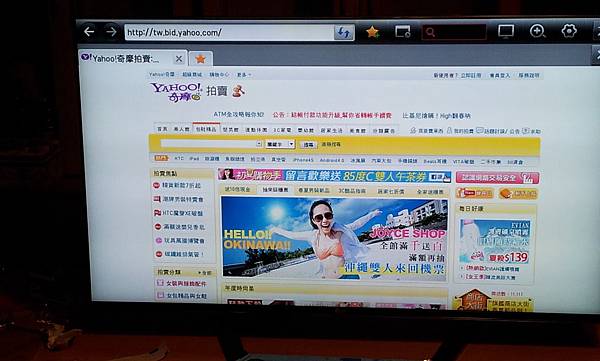
Task: Reload page using the refresh arrows icon
Action: tap(344, 33)
